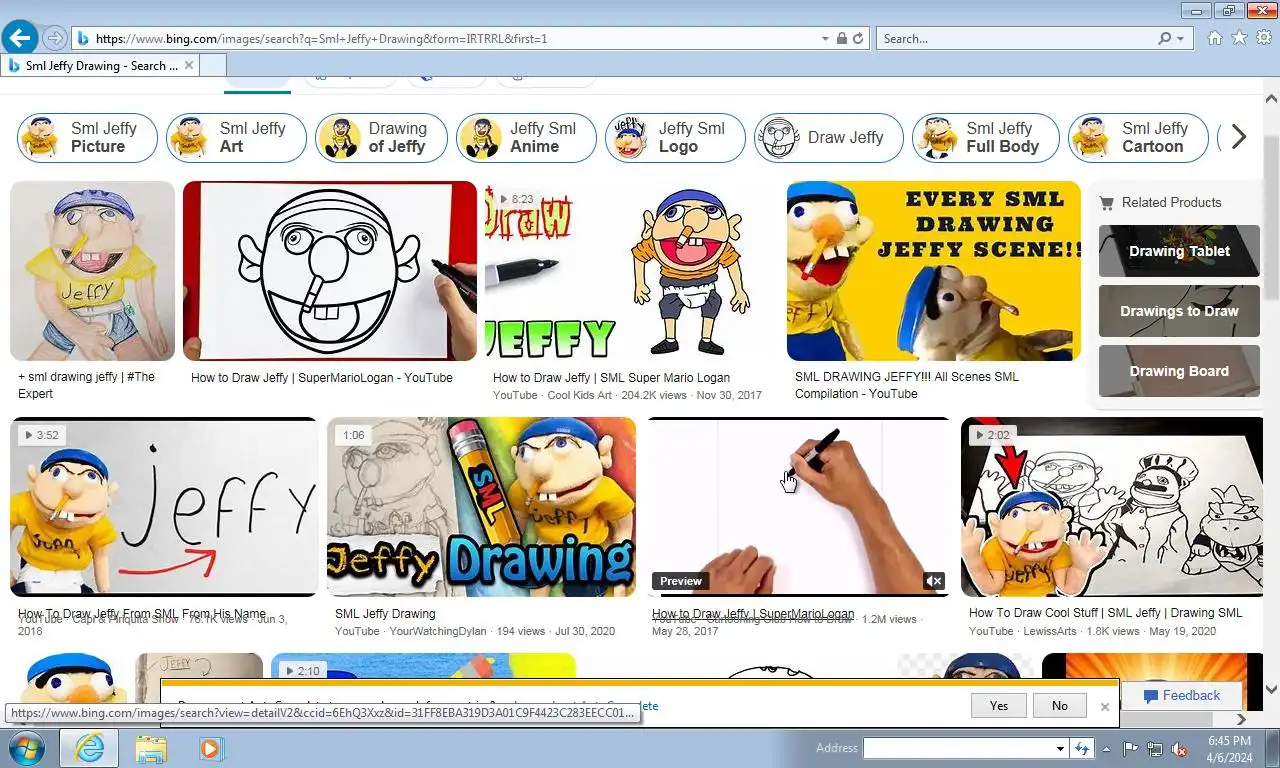Open the Drawings to Draw related product
1280x768 pixels.
coord(1179,311)
